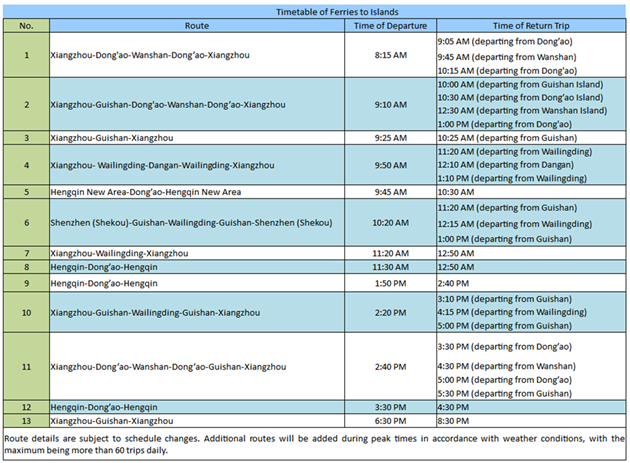Screen dimensions: 630x463
Task: Click '5:30 PM (departing from Guishan)'
Action: click(x=505, y=393)
